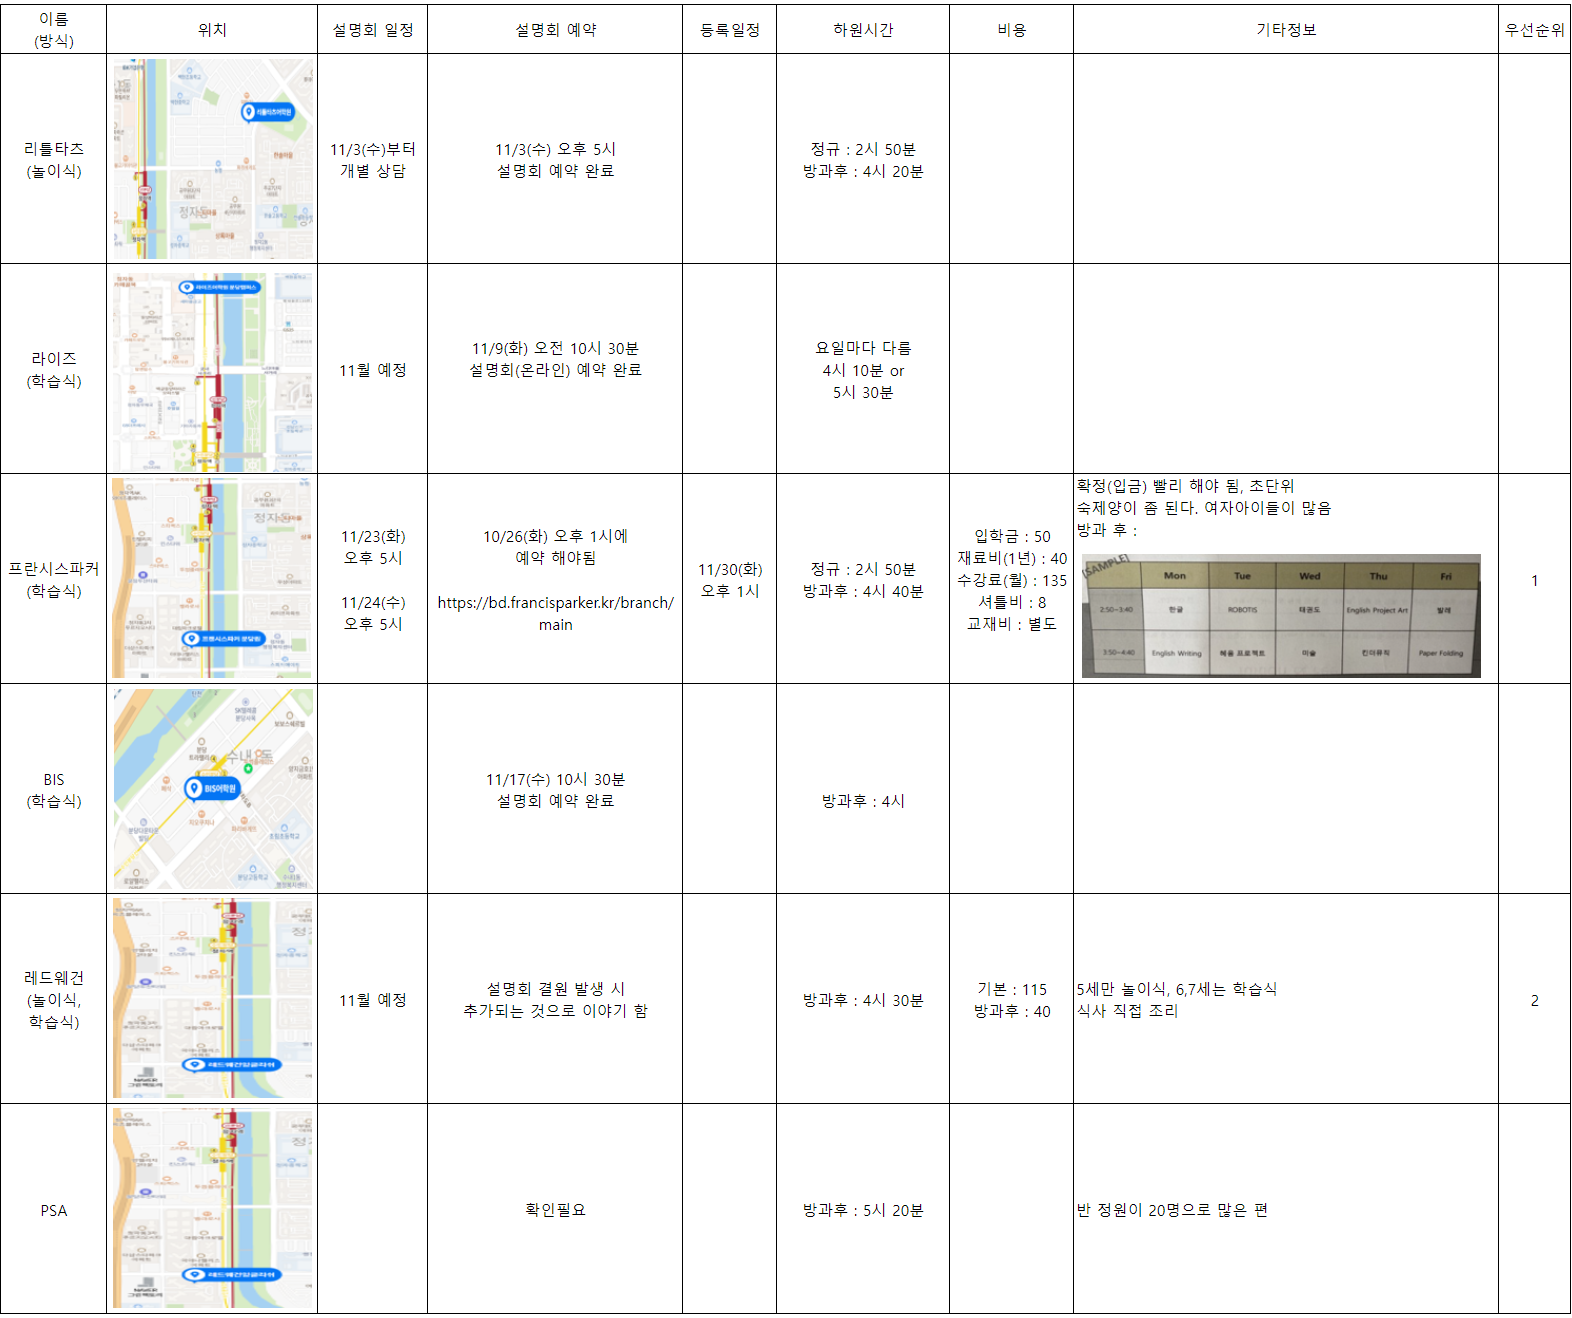Select the BIS (학습식) name cell

(x=53, y=789)
